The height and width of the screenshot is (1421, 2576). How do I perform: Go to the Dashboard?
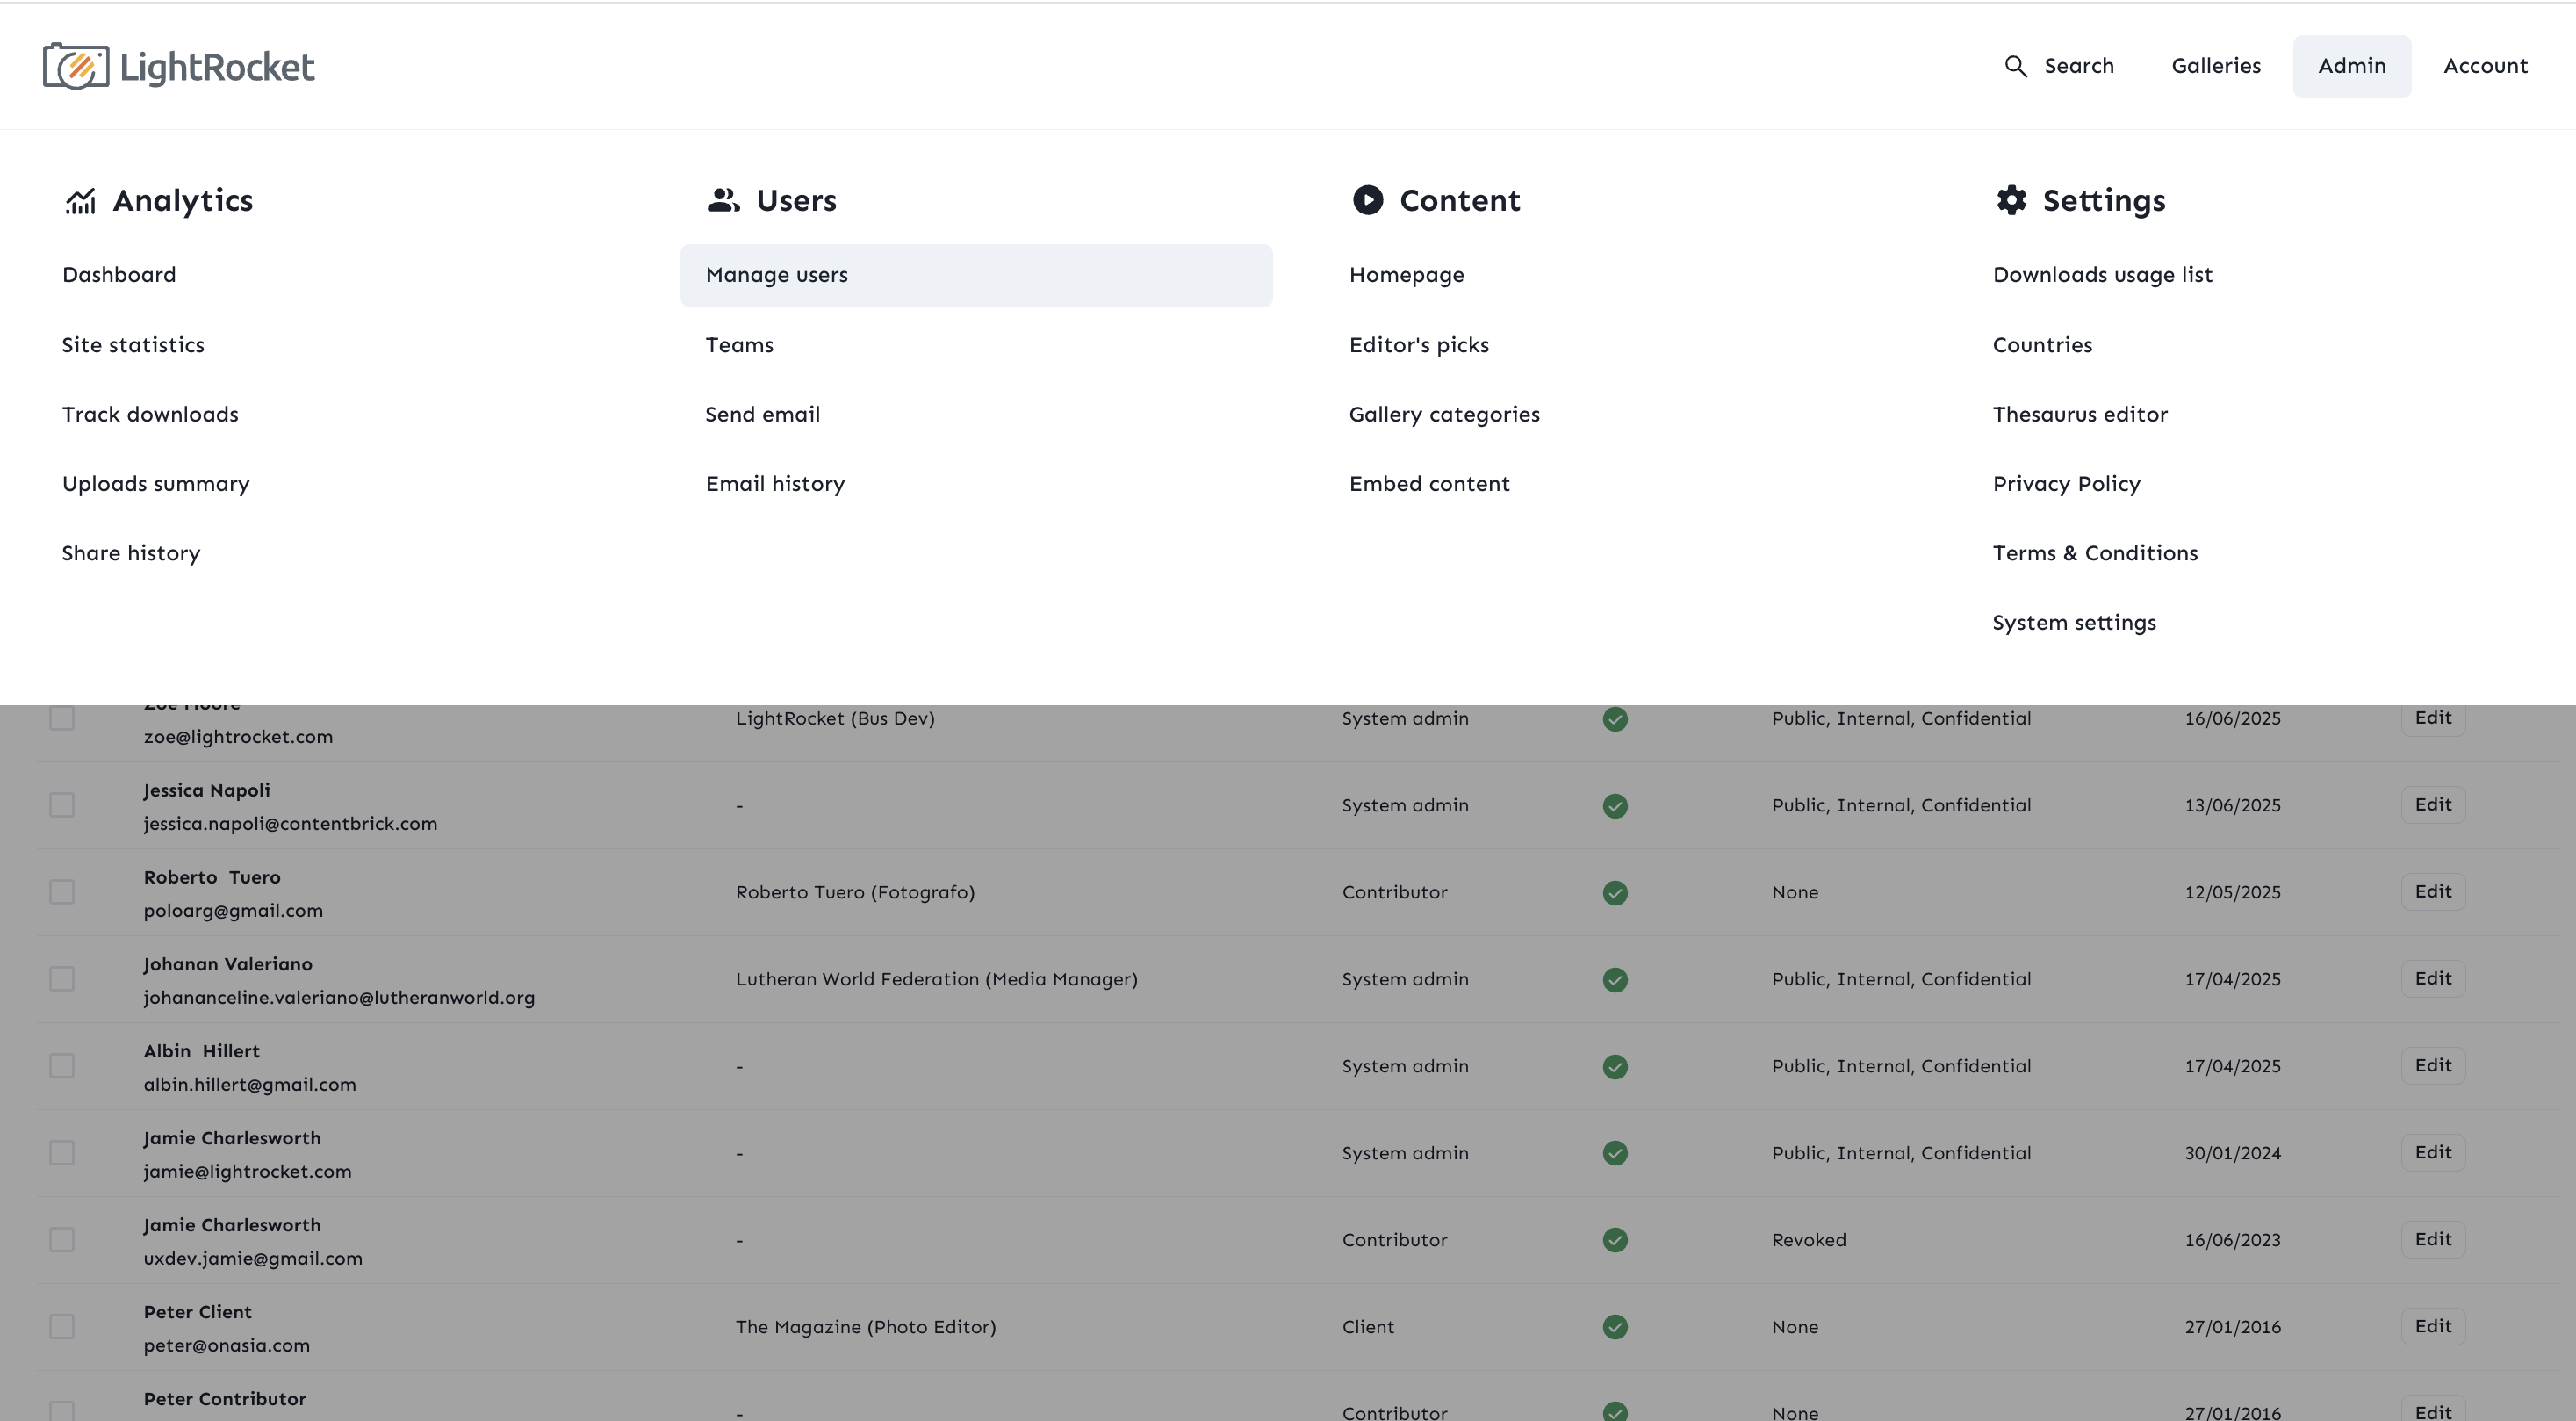[119, 275]
